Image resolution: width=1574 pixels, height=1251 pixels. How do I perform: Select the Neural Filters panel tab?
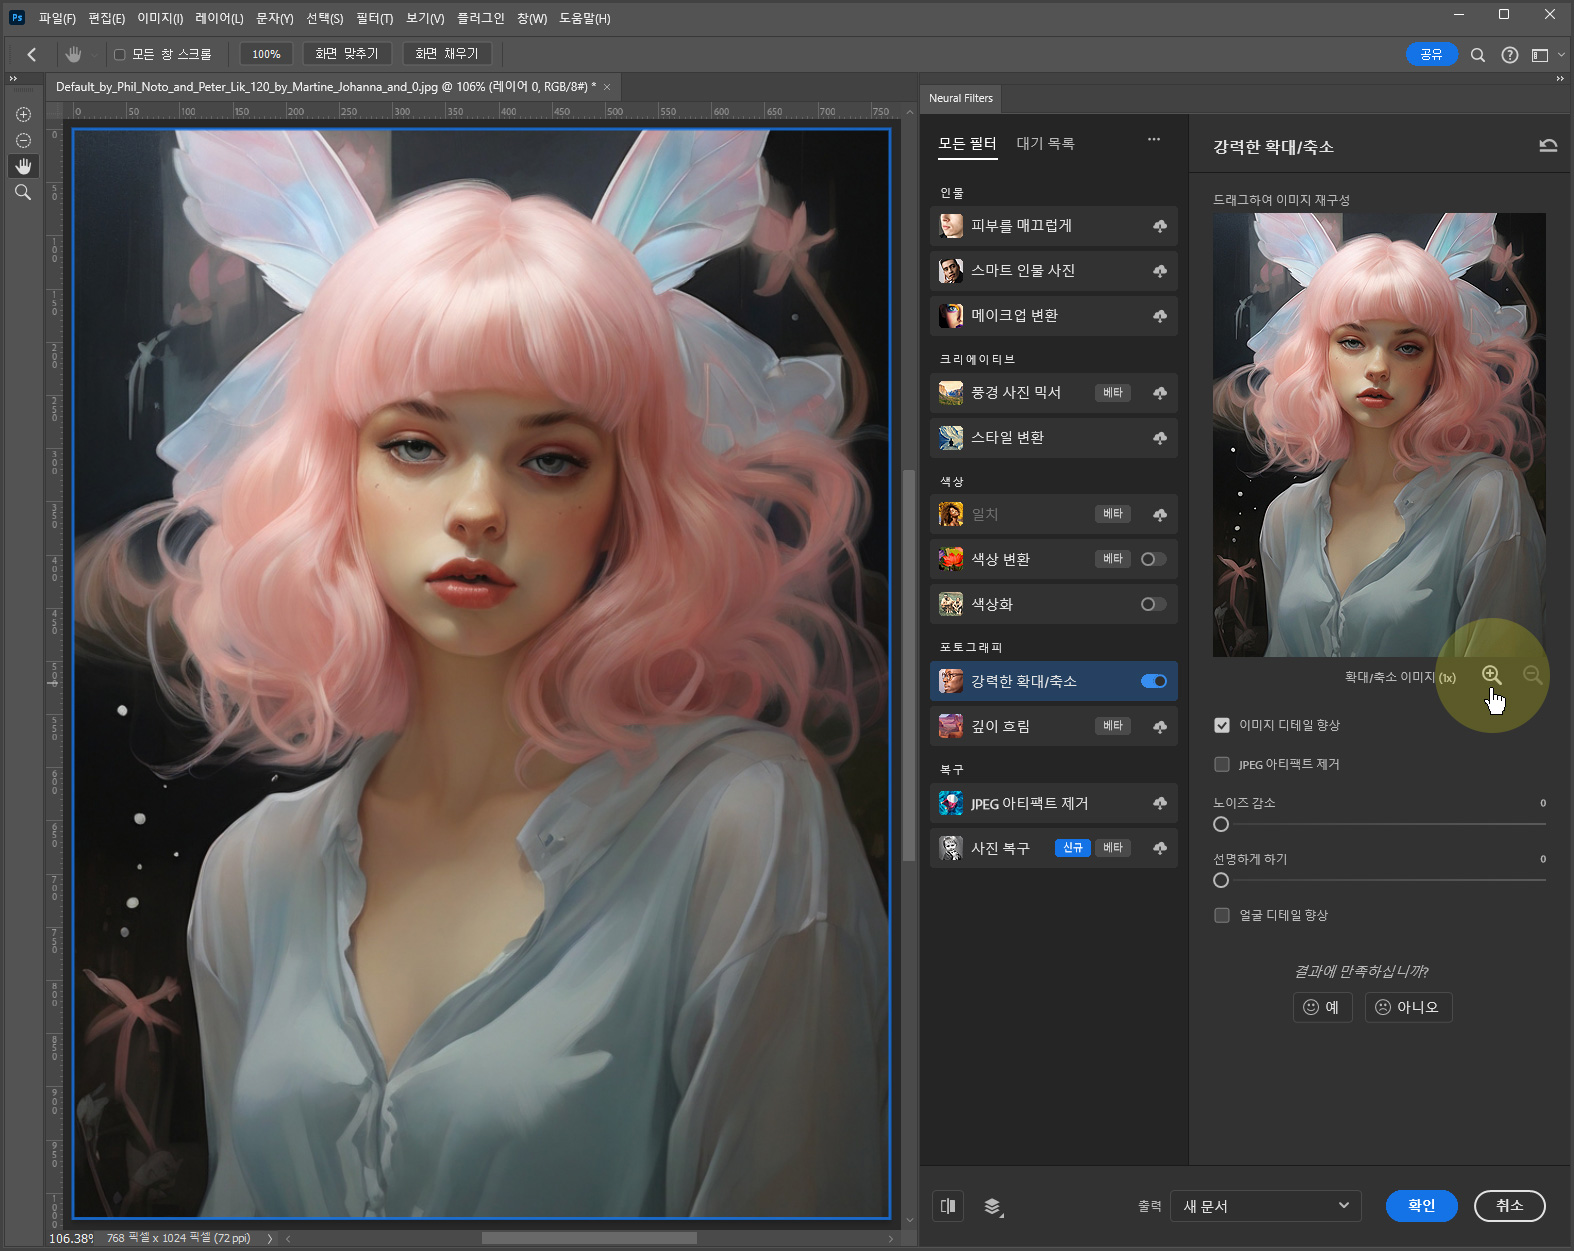click(x=960, y=98)
